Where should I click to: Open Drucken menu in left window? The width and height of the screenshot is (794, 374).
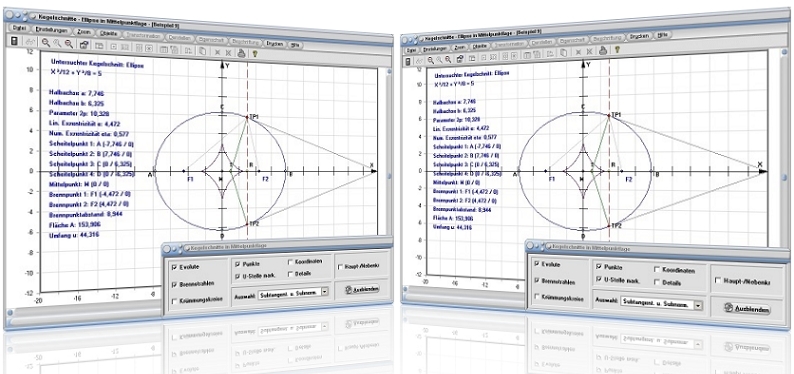(274, 44)
